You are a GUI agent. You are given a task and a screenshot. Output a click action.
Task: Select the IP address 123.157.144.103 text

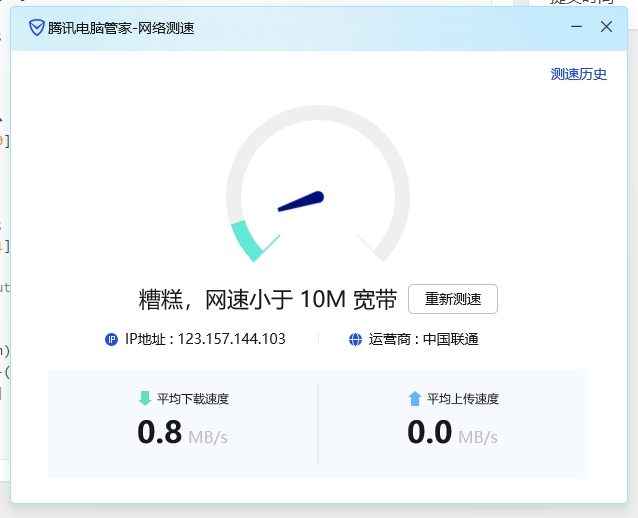click(232, 339)
